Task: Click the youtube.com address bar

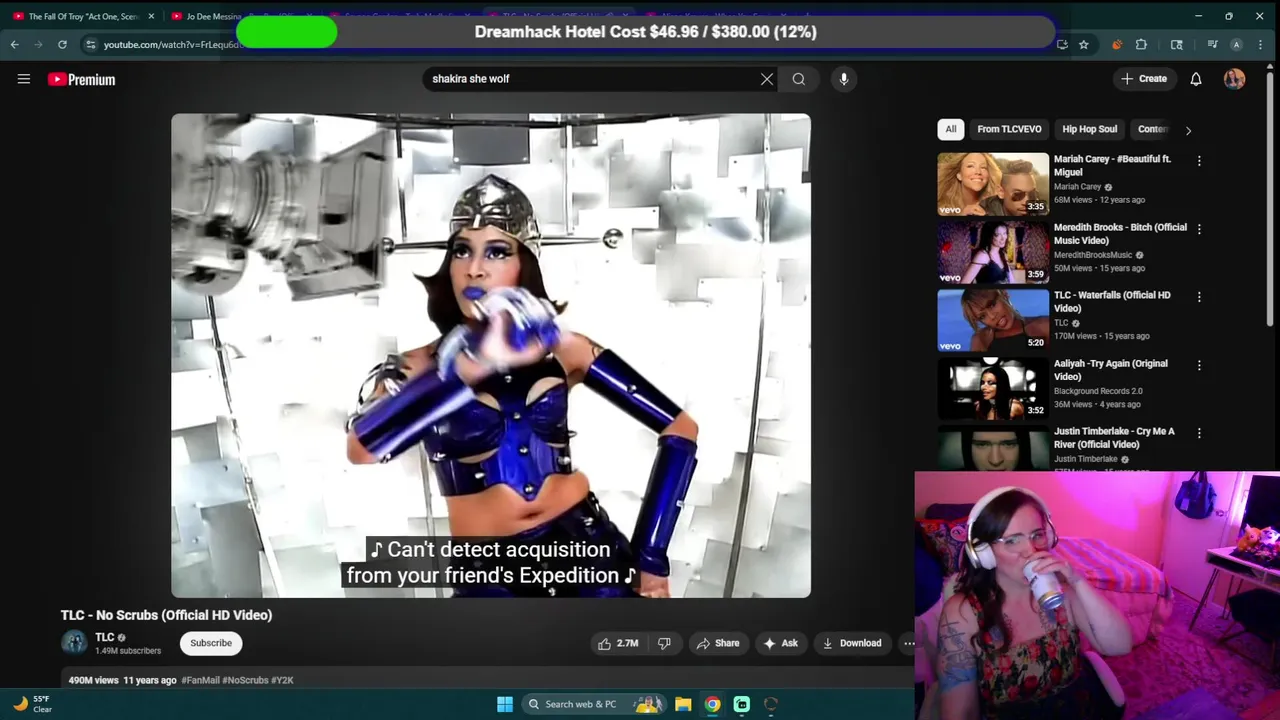Action: click(x=170, y=44)
